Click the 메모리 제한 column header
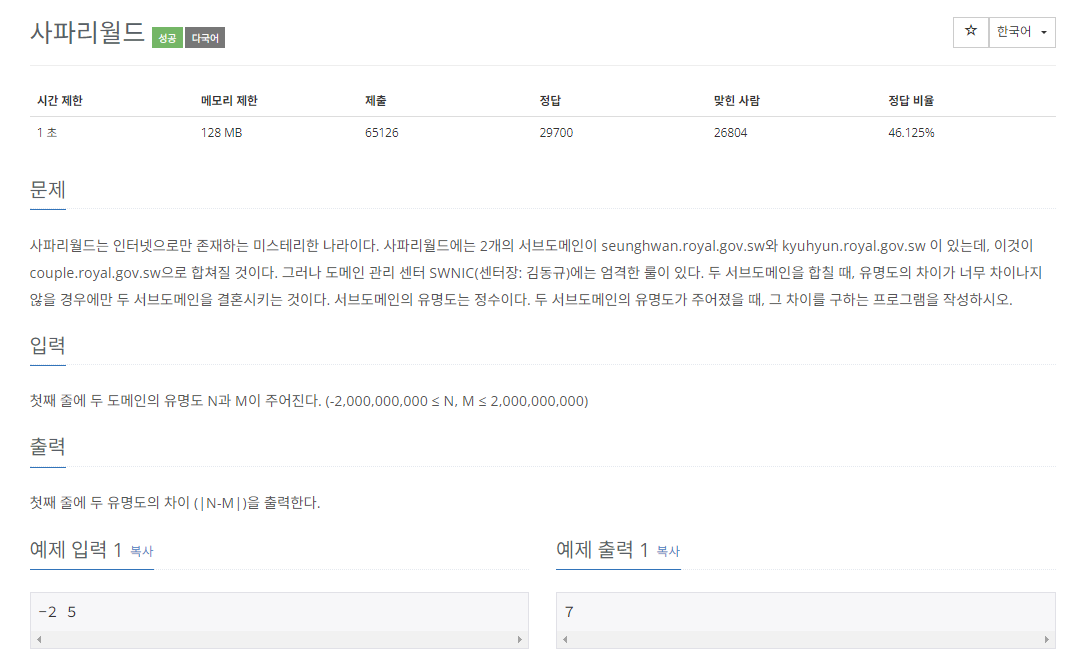The width and height of the screenshot is (1078, 658). [229, 100]
